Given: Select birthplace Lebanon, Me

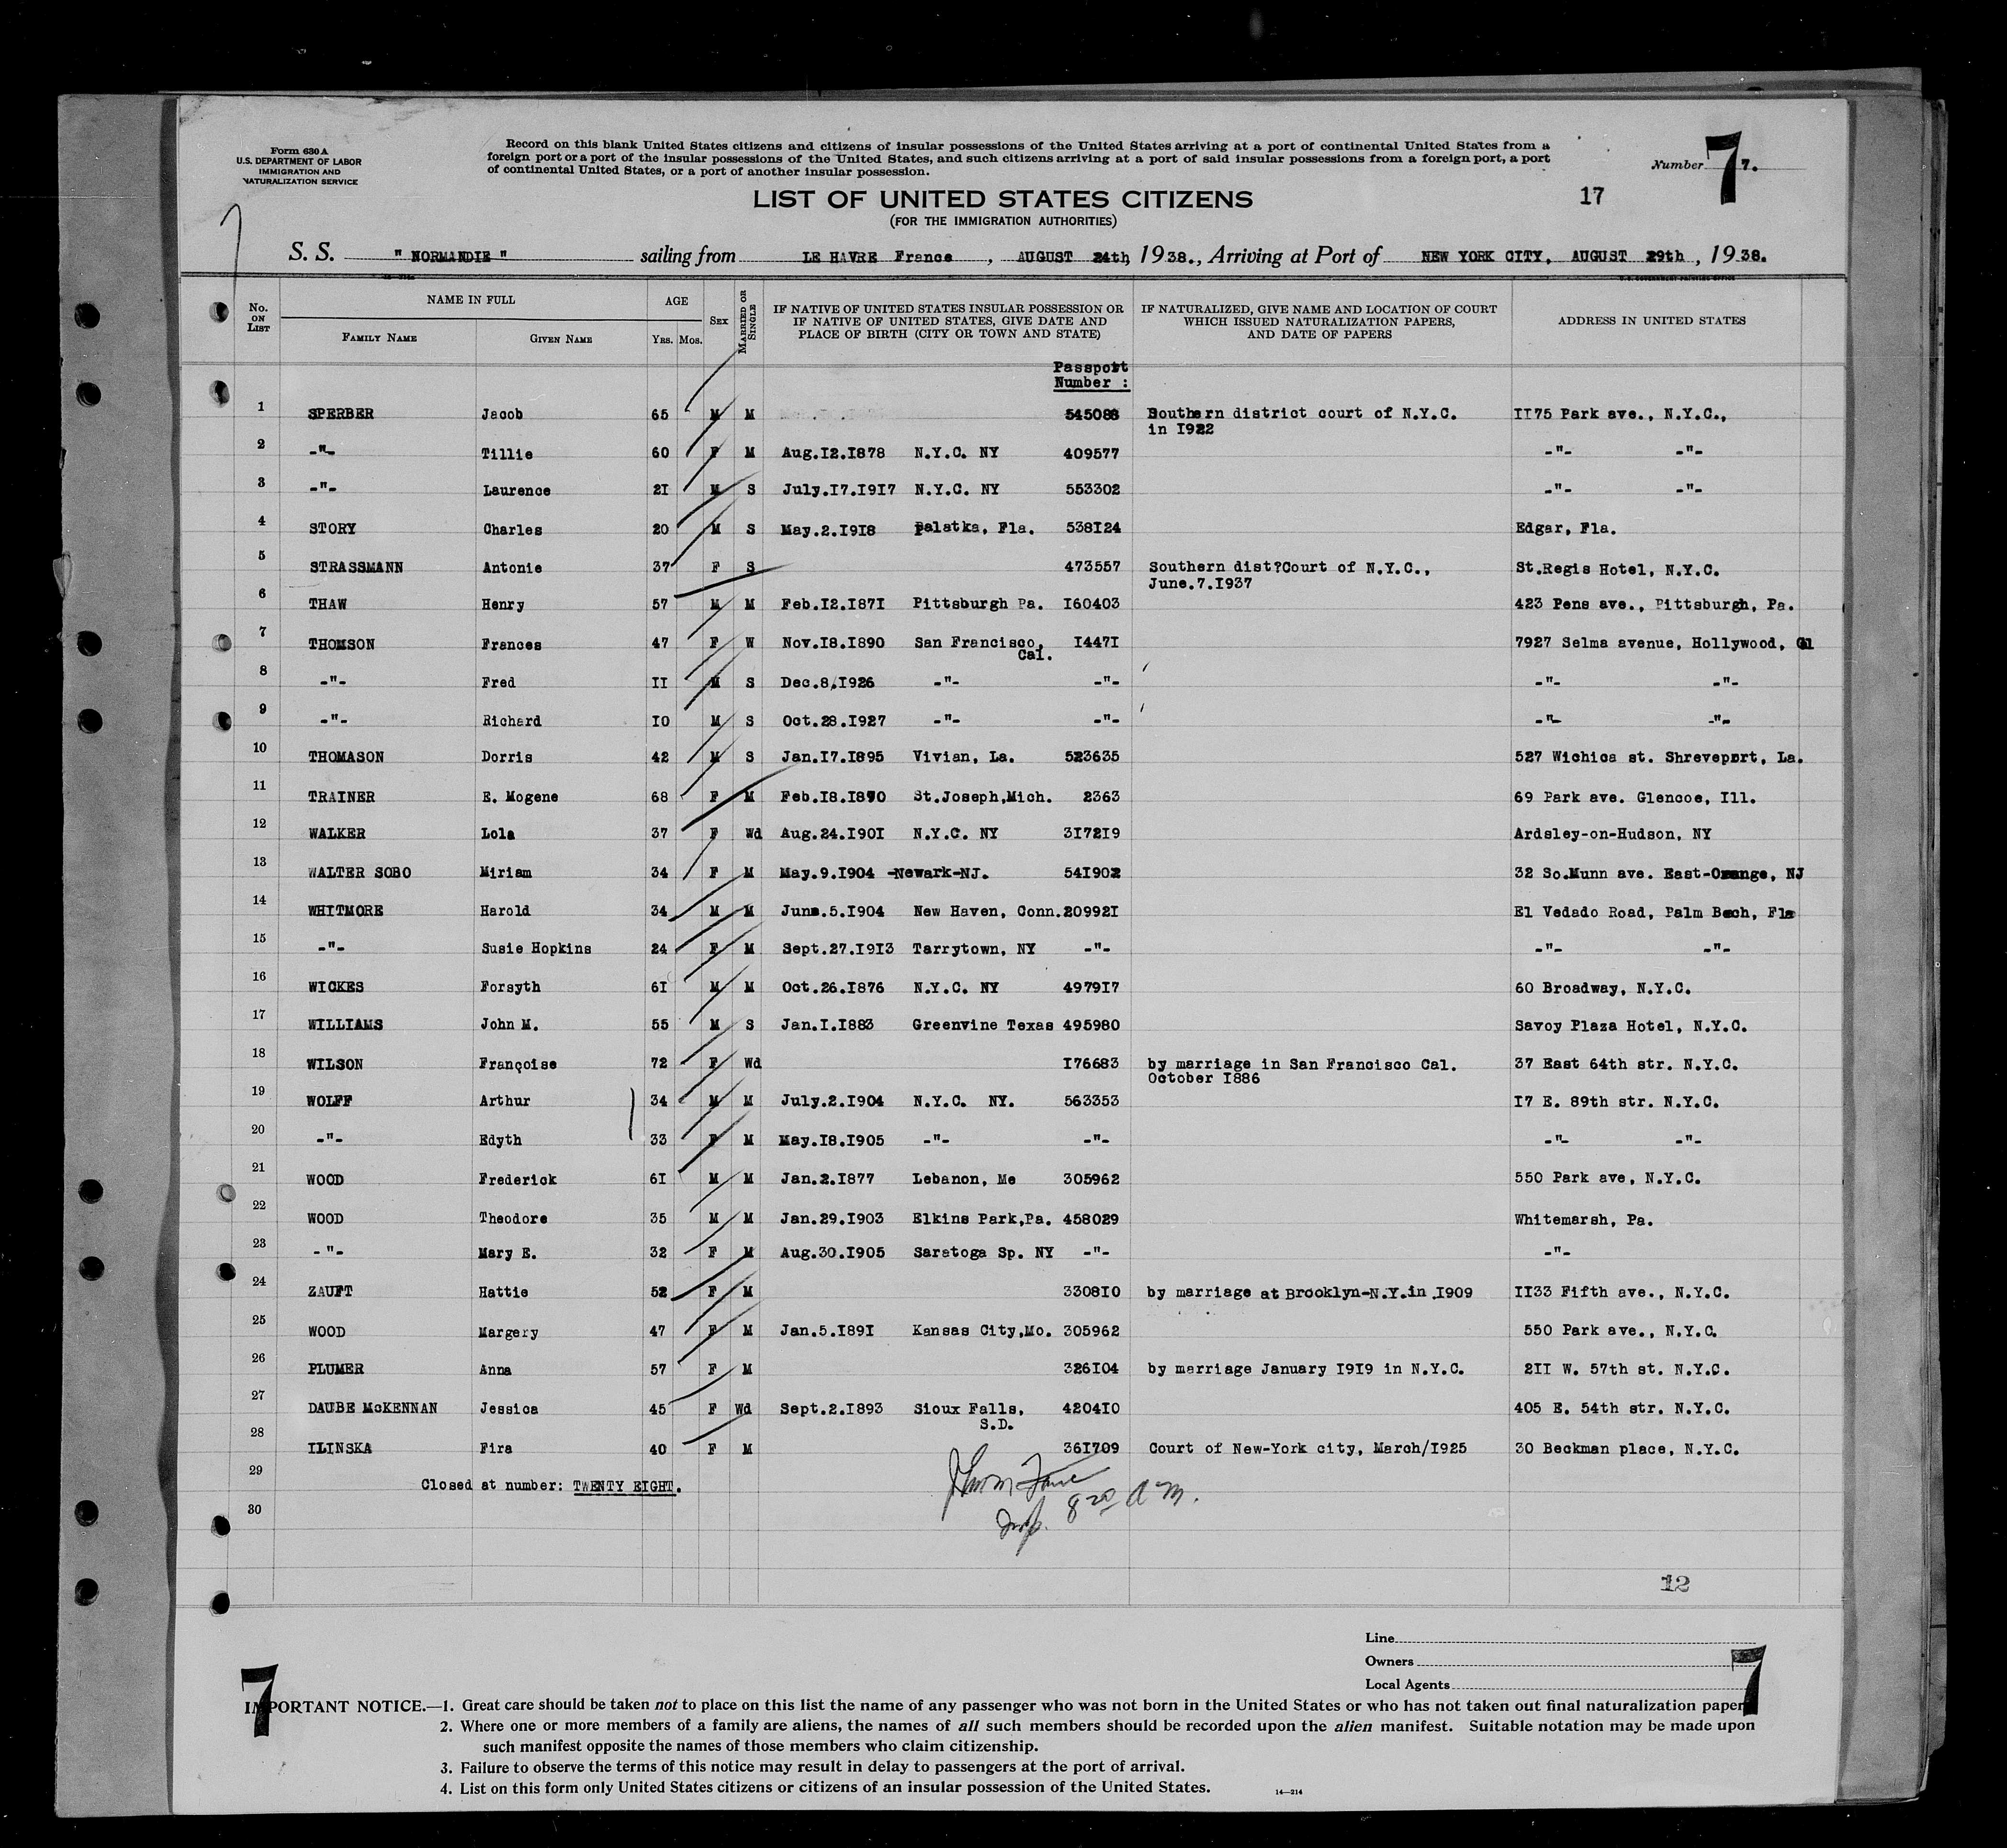Looking at the screenshot, I should tap(963, 1180).
